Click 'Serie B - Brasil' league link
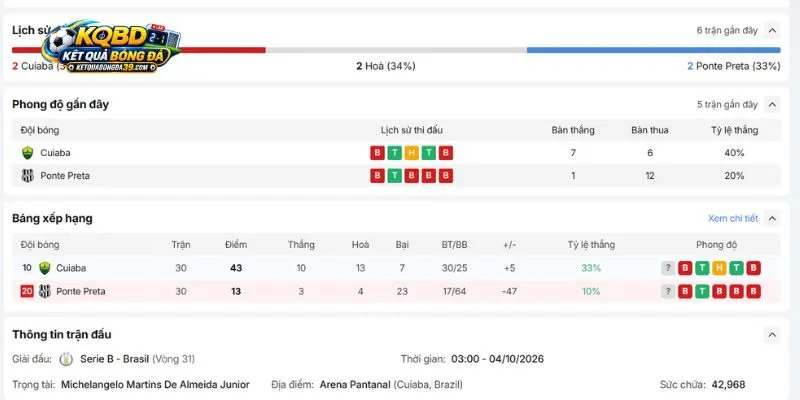 tap(114, 359)
